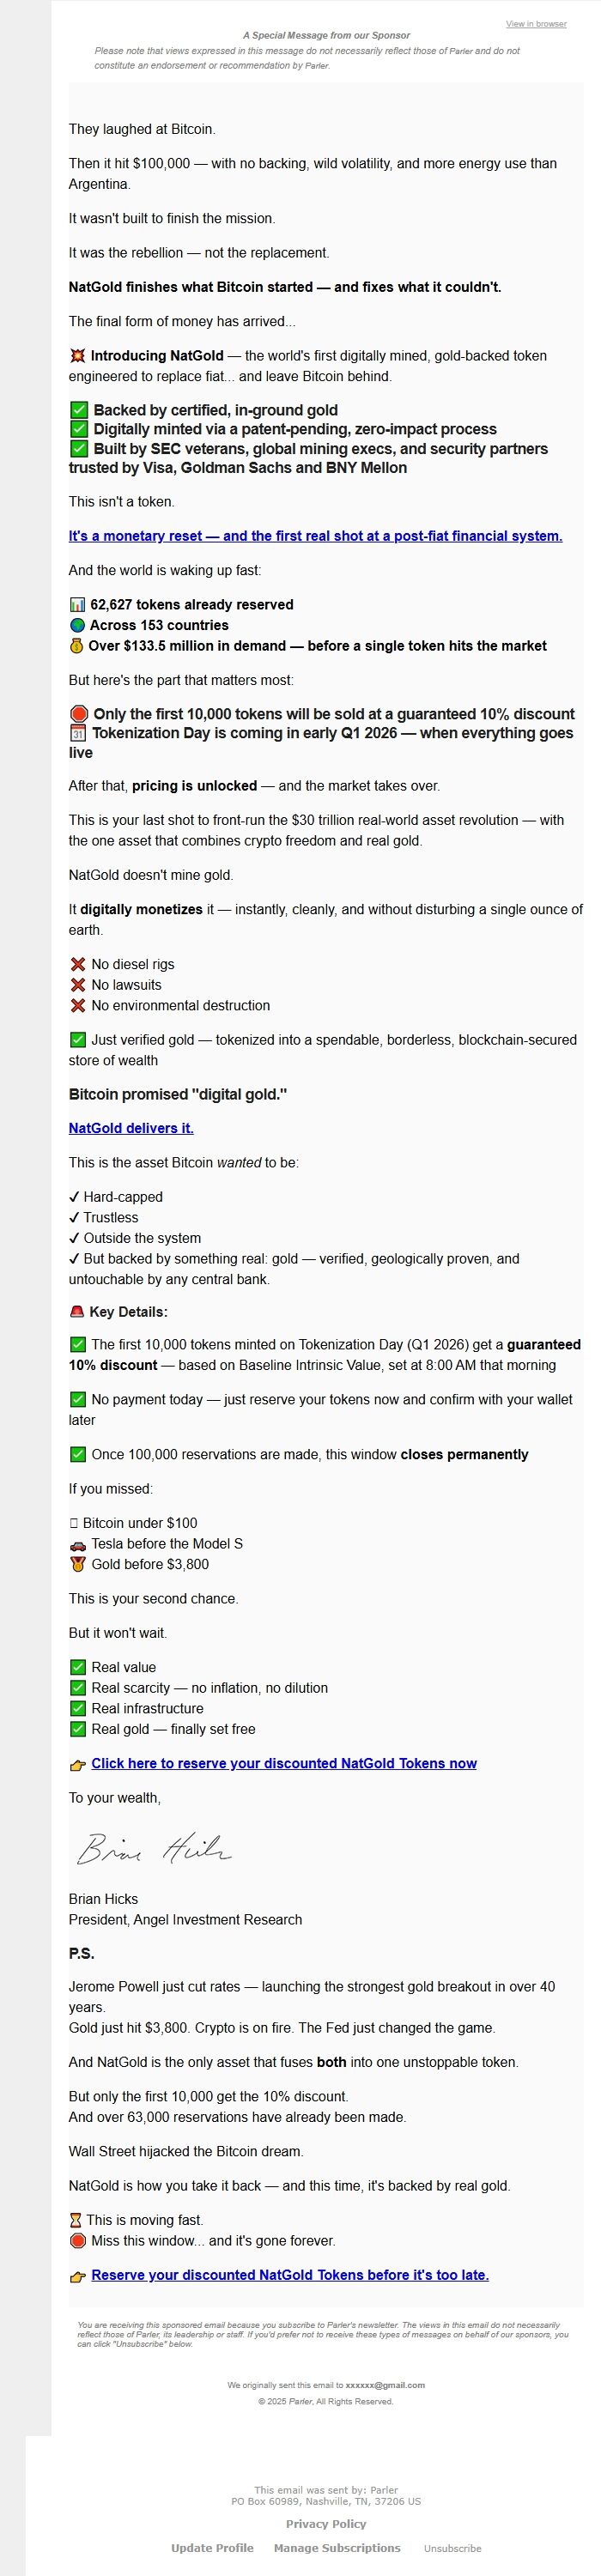This screenshot has width=601, height=2576.
Task: Follow the "Reserve your discounted NatGold Tokens before it's too late" link
Action: [290, 2275]
